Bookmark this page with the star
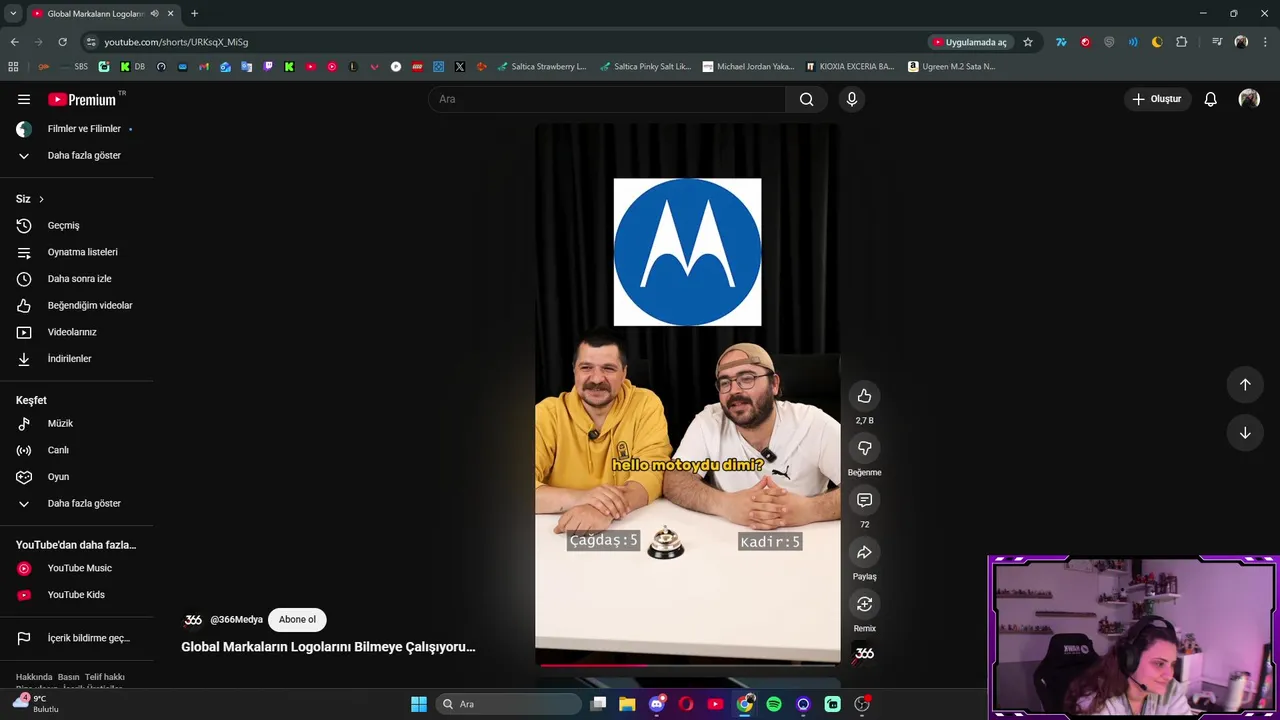The width and height of the screenshot is (1280, 720). 1027,42
